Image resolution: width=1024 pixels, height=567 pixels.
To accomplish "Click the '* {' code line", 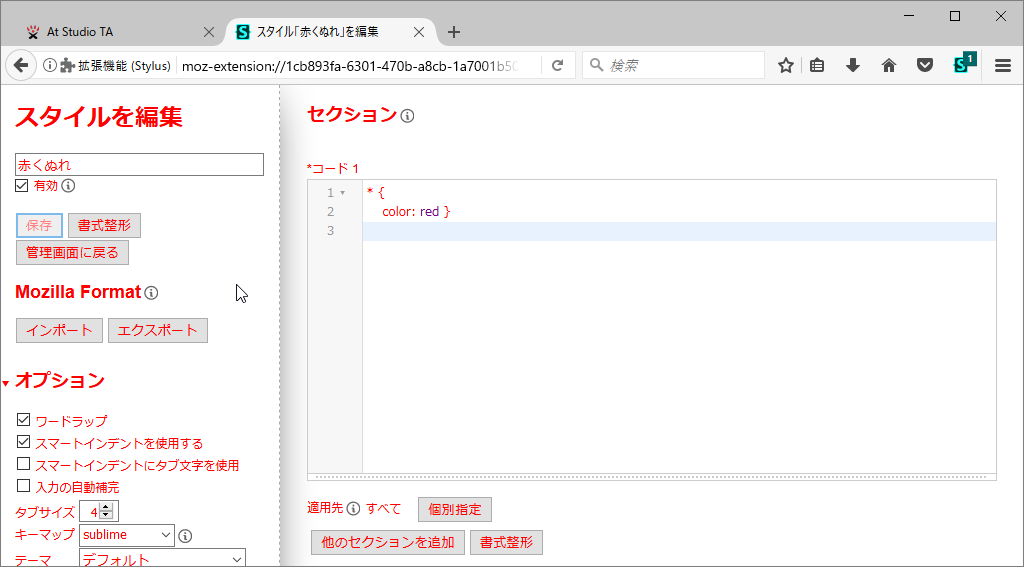I will (x=376, y=193).
